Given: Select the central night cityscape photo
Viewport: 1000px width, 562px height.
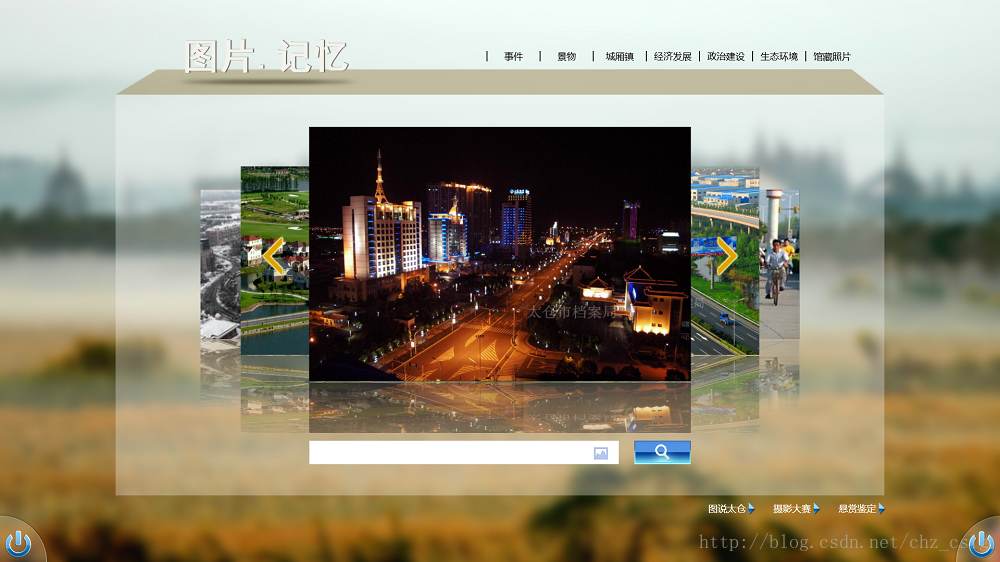Looking at the screenshot, I should point(499,254).
